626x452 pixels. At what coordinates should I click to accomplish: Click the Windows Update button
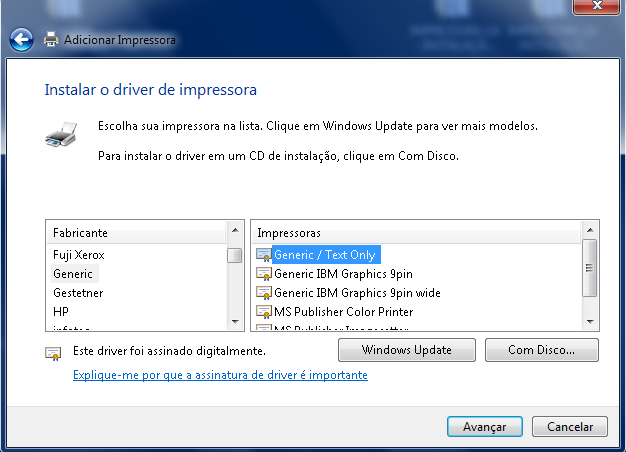tap(407, 350)
